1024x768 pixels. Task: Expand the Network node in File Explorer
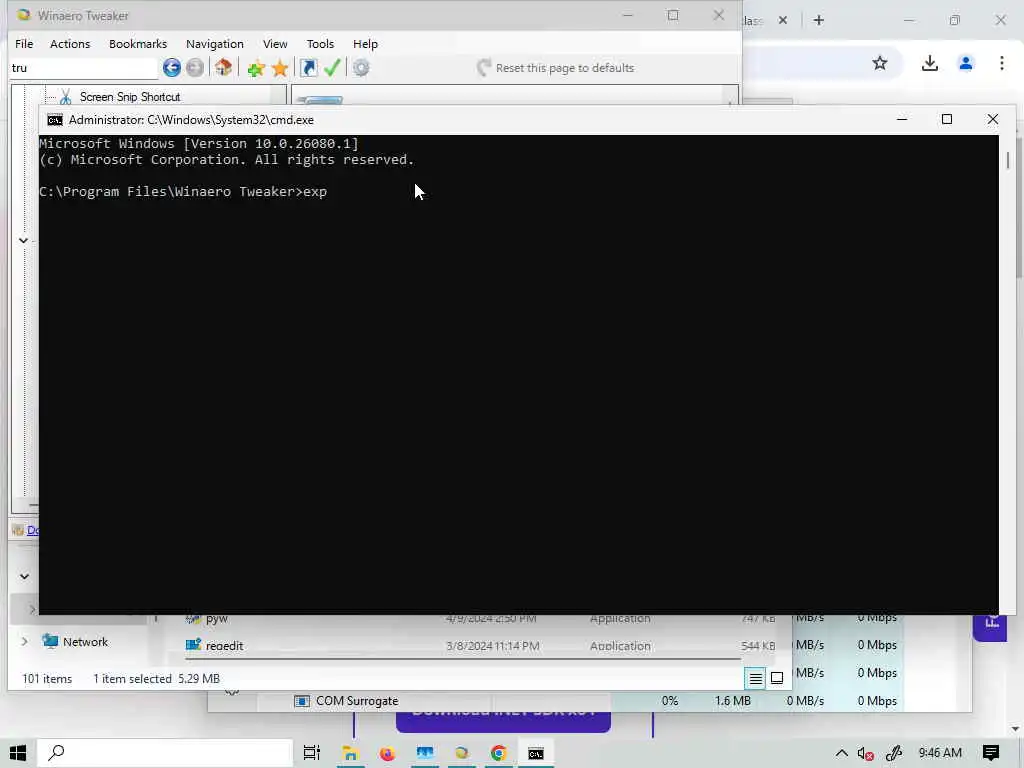click(x=25, y=642)
